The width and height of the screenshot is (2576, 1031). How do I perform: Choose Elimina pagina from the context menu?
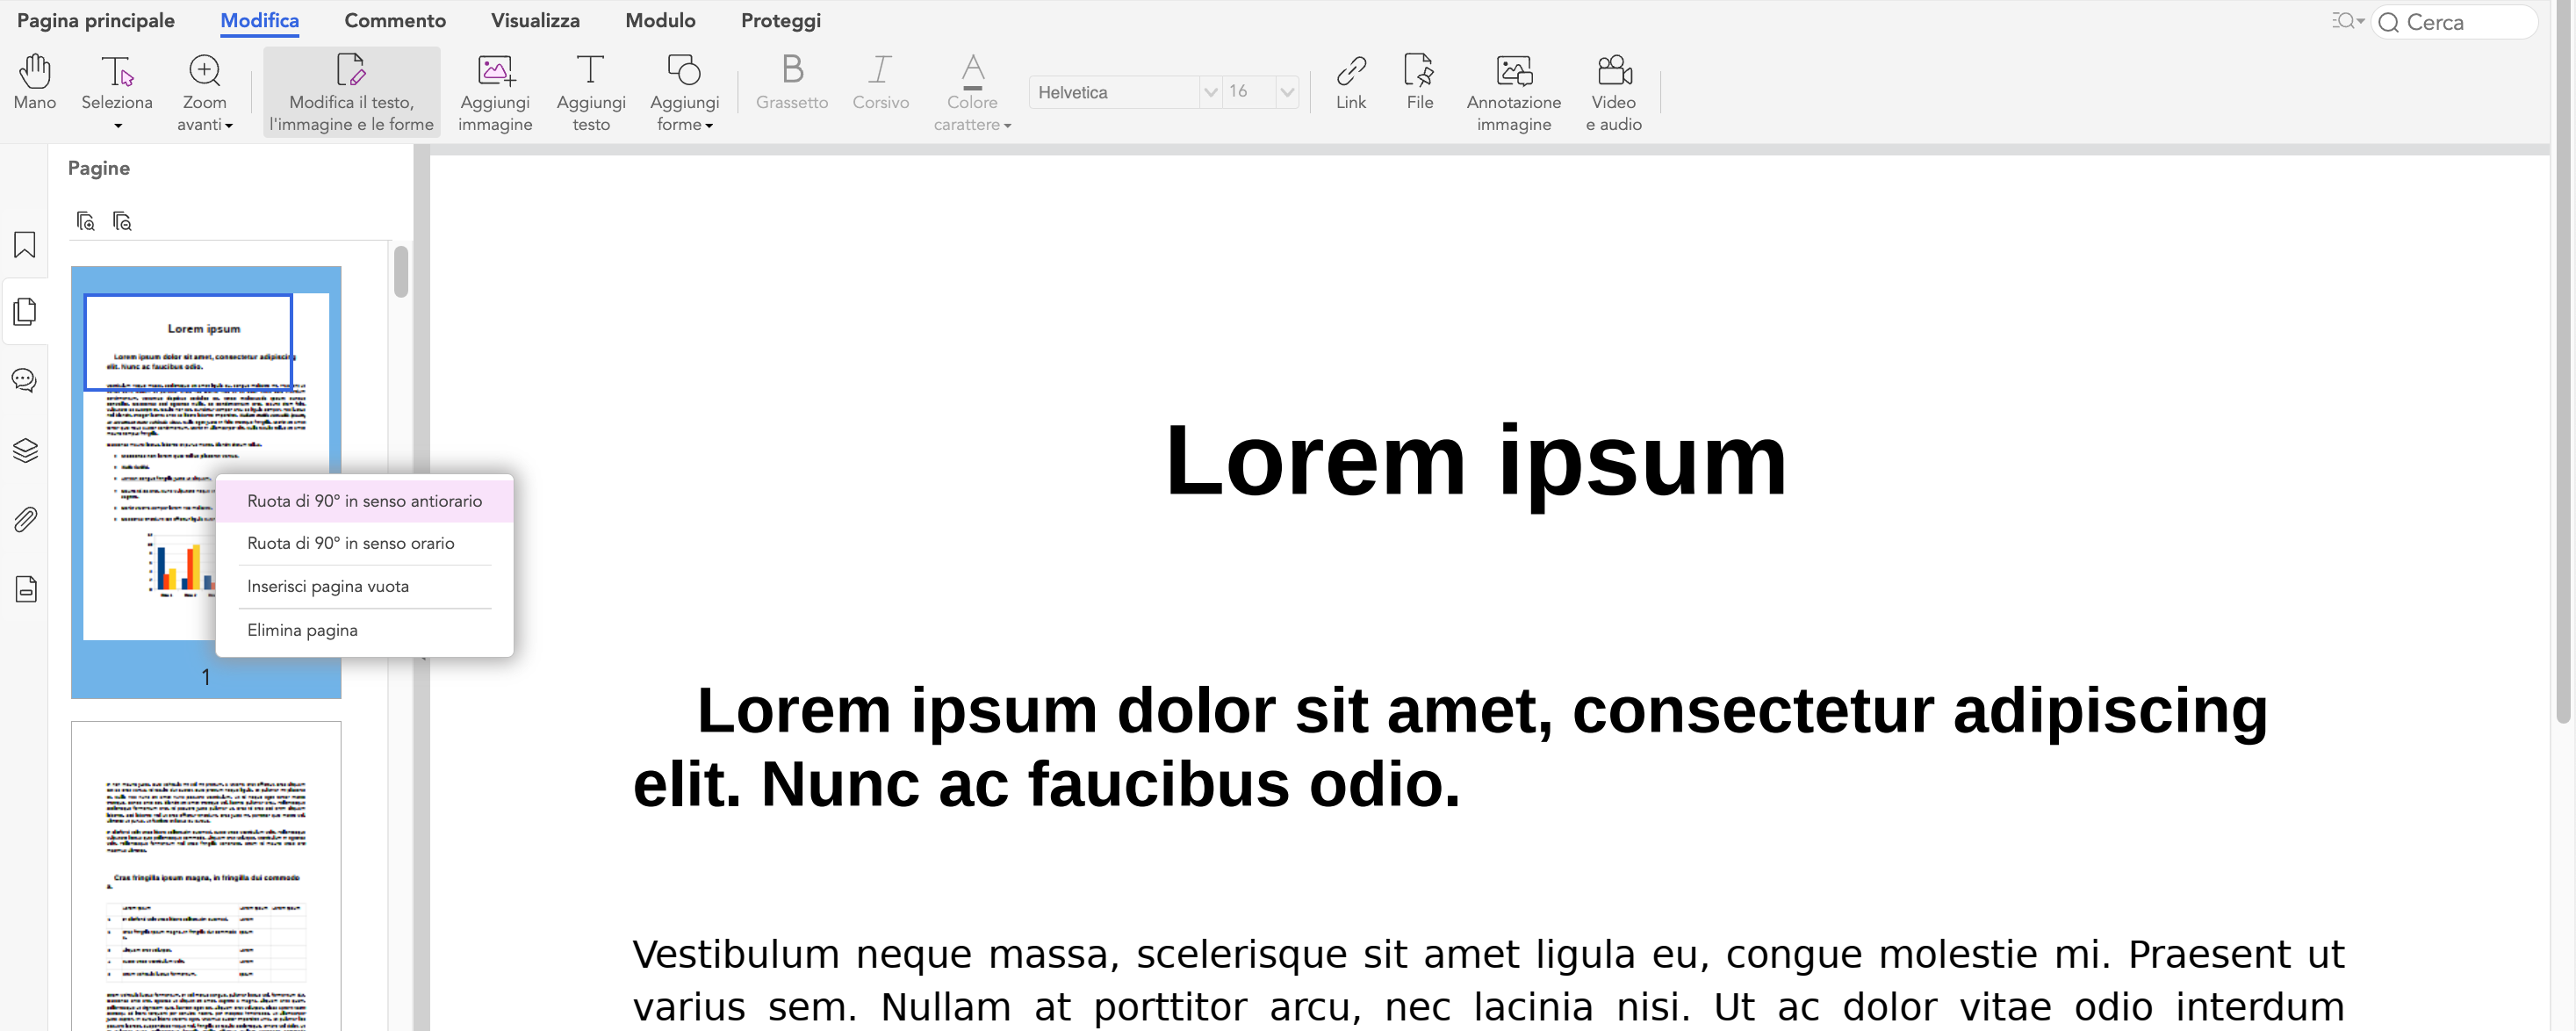tap(302, 629)
